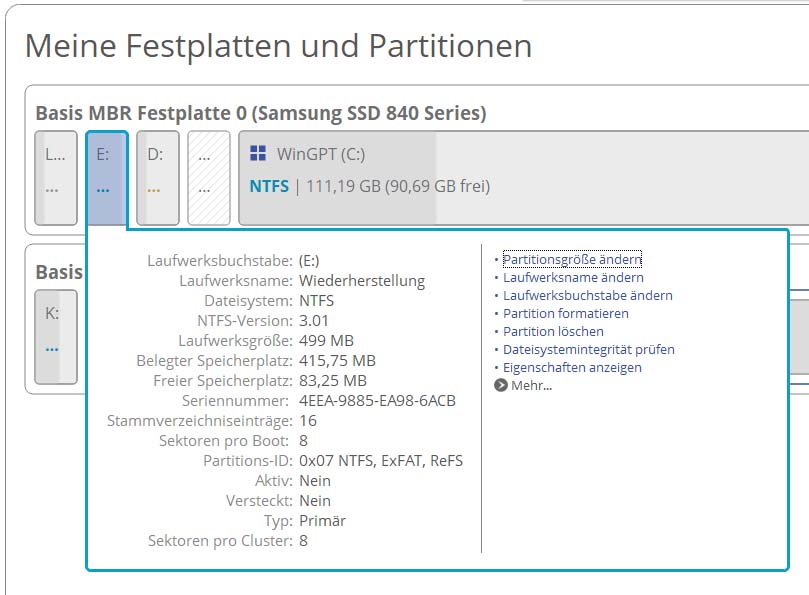Open Eigenschaften anzeigen
The width and height of the screenshot is (809, 595).
pos(572,368)
